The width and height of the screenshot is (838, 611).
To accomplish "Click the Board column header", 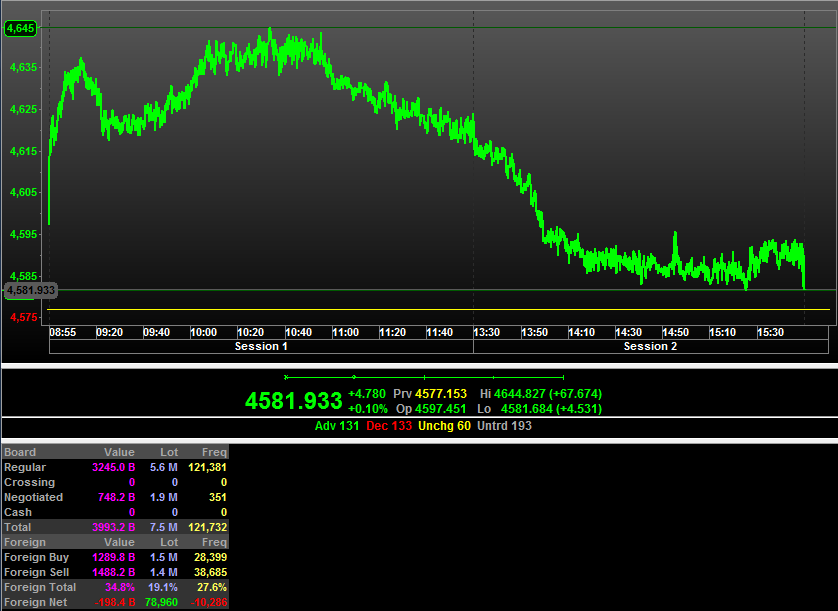I will [20, 452].
